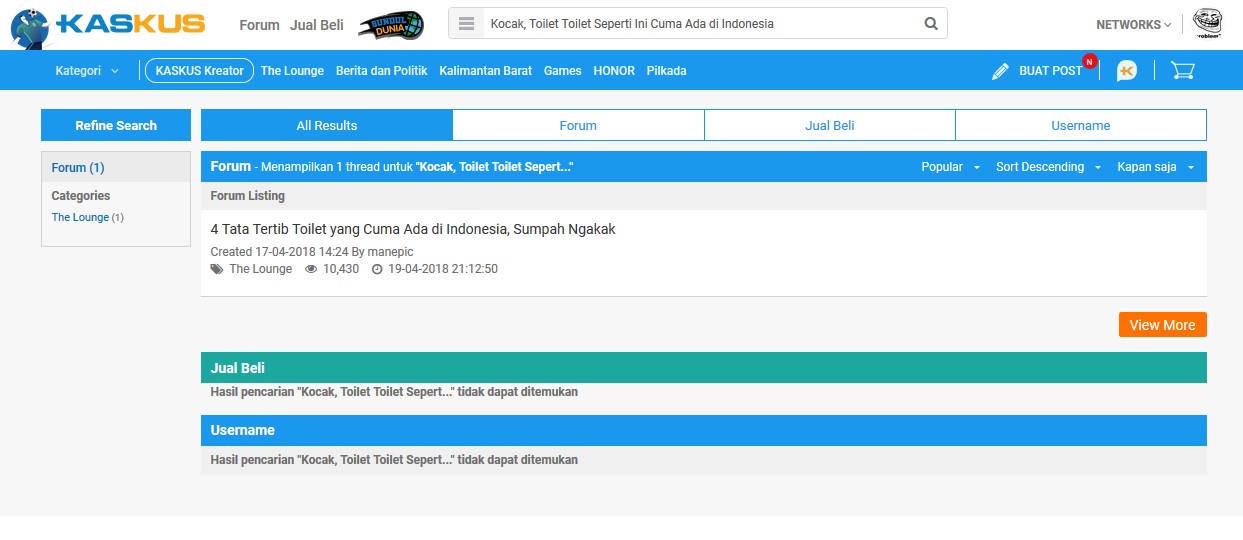Click the Forum Listing label
The image size is (1243, 540).
tap(247, 196)
